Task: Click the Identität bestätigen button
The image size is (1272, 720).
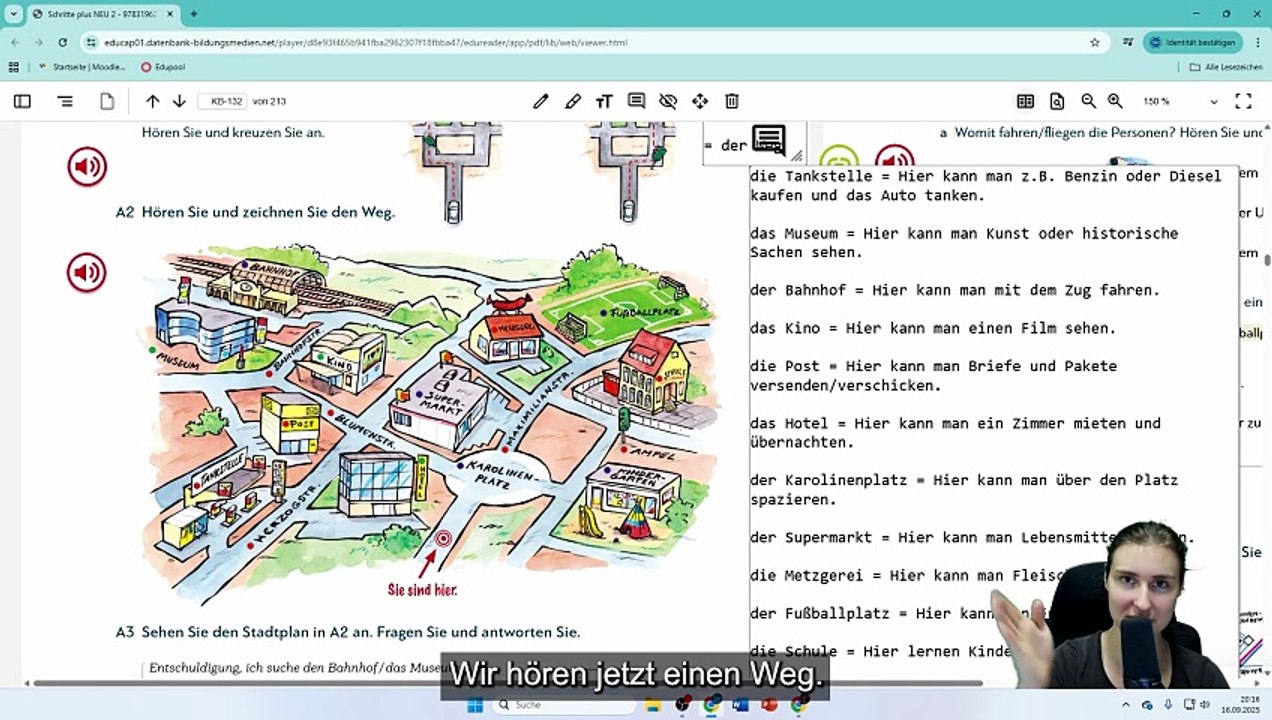Action: [x=1192, y=43]
